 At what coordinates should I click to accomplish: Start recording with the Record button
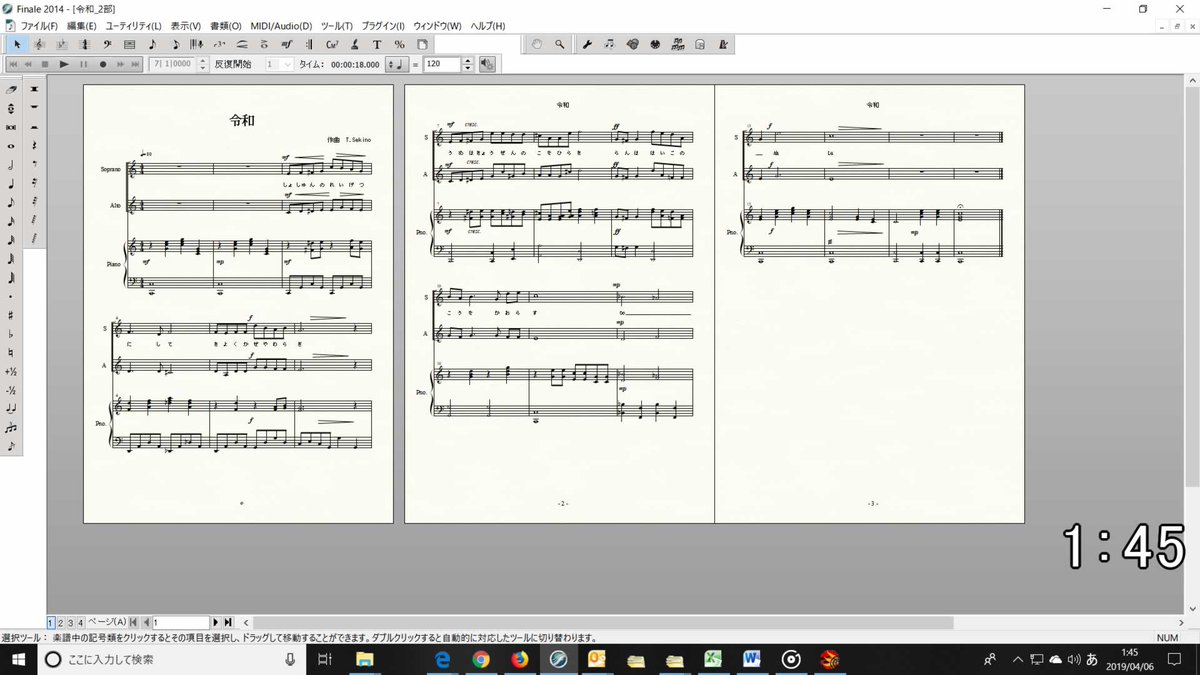[103, 64]
